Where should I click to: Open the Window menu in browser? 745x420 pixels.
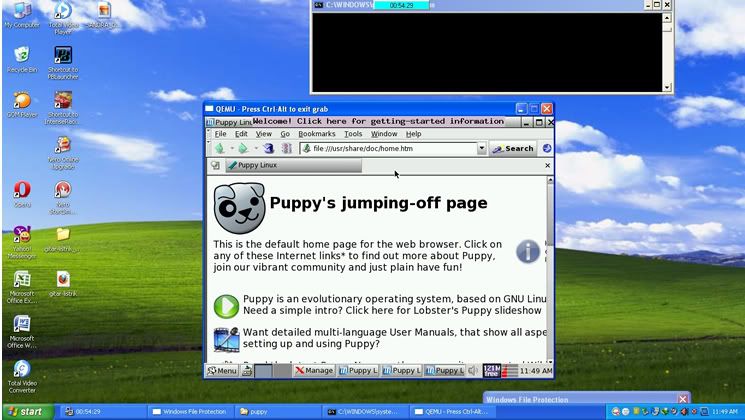click(384, 134)
